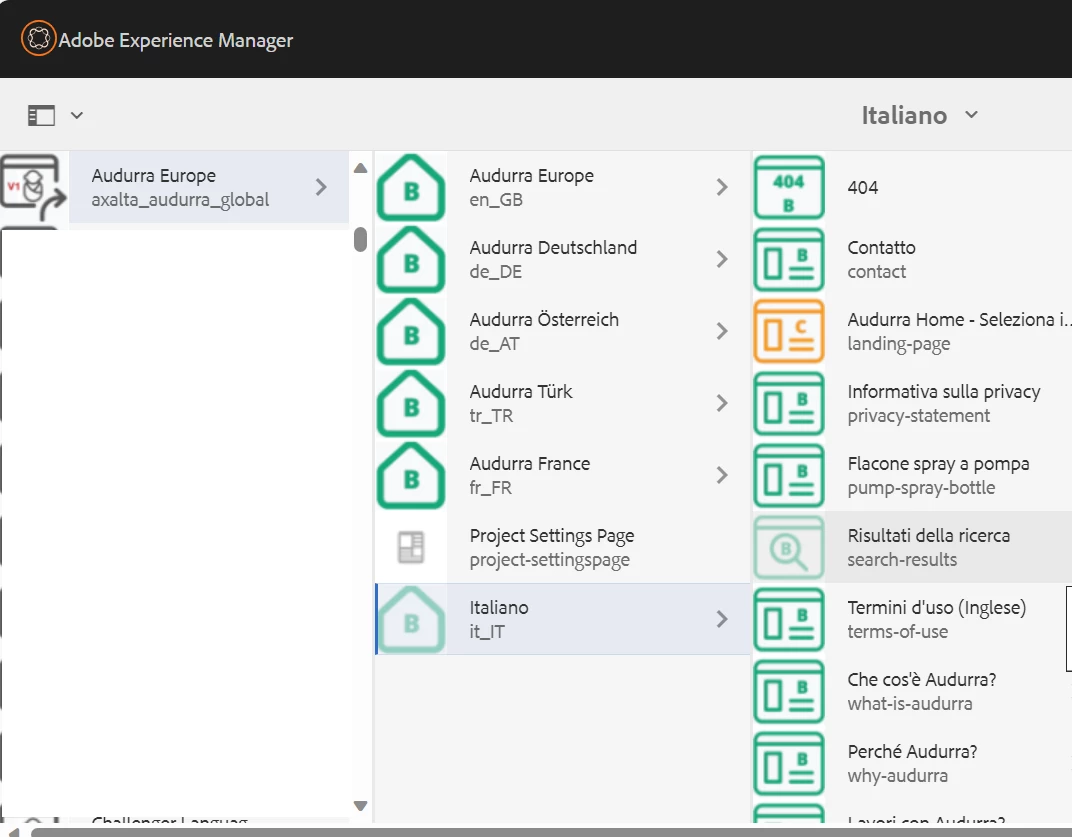Click the Informativa sulla privacy title
This screenshot has width=1072, height=837.
pyautogui.click(x=943, y=392)
